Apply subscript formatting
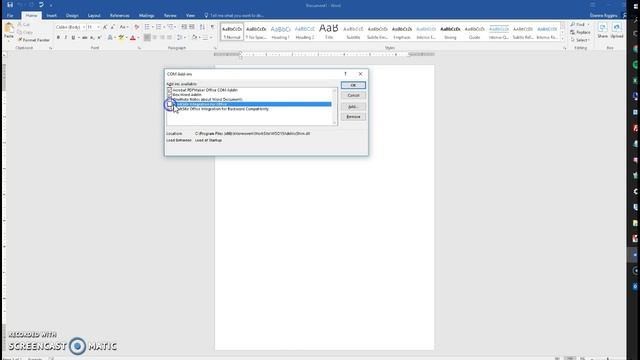Viewport: 640px width, 360px height. pos(92,38)
